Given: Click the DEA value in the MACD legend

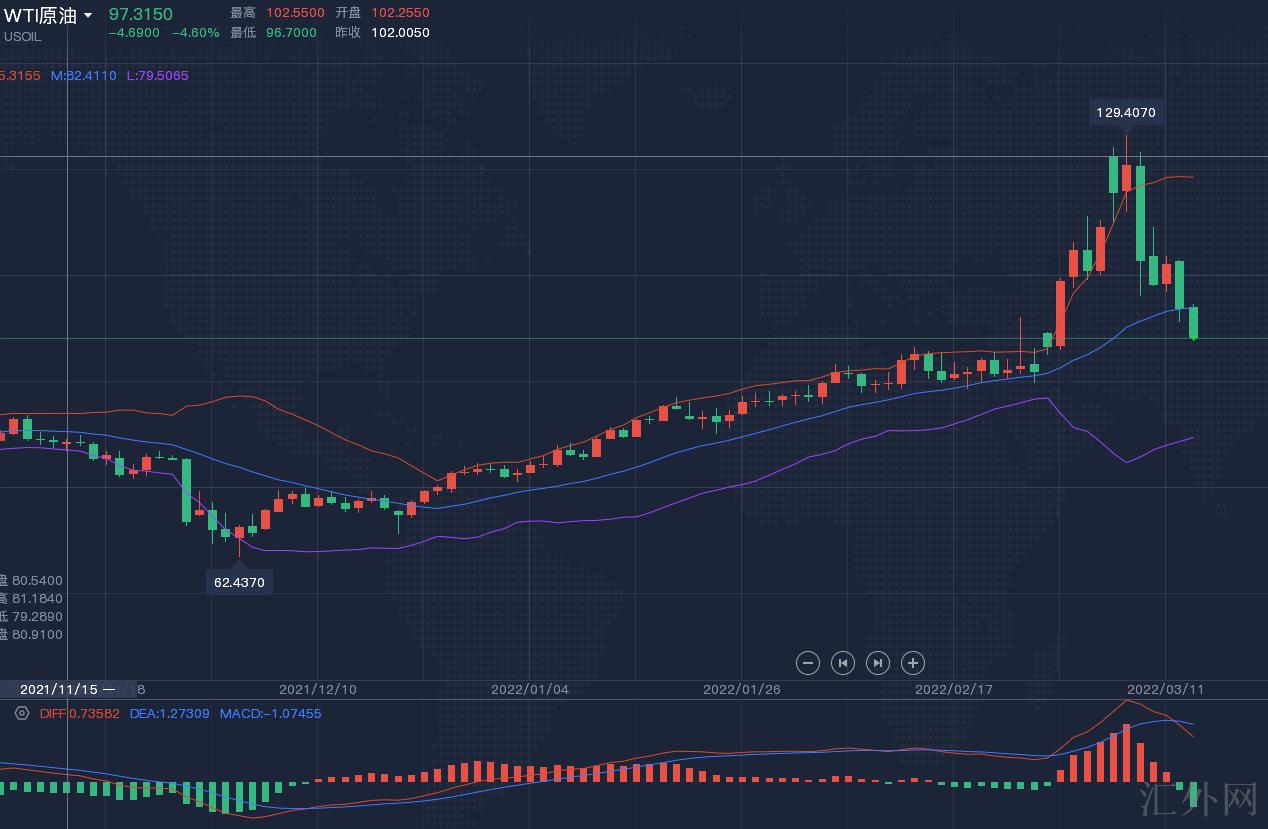Looking at the screenshot, I should coord(169,713).
